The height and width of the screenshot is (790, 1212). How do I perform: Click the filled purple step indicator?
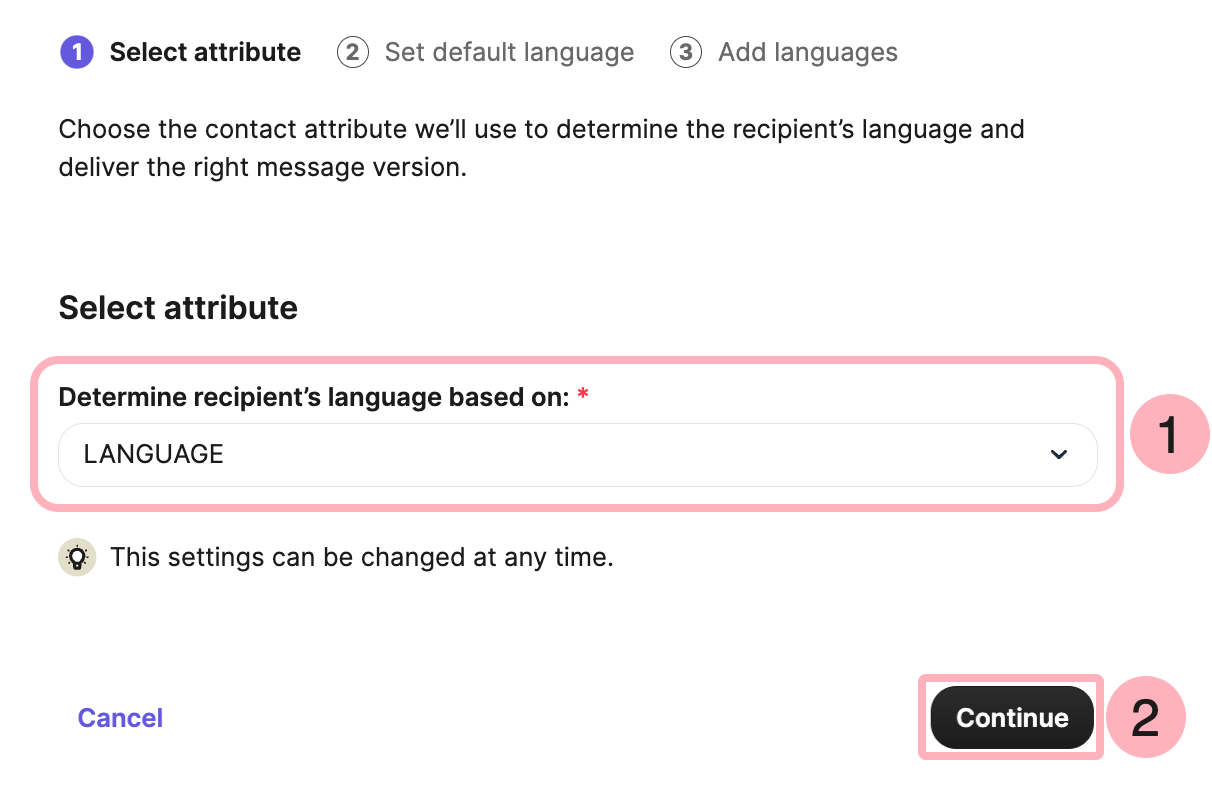coord(76,52)
